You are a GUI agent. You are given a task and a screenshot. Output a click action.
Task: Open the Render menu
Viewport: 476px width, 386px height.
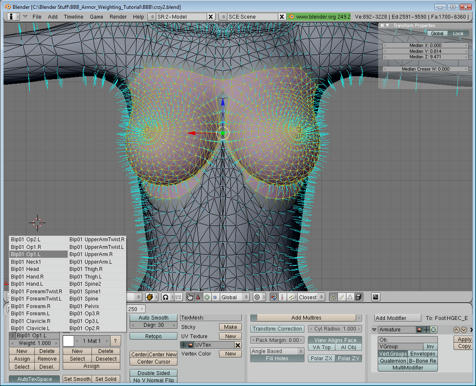[118, 17]
